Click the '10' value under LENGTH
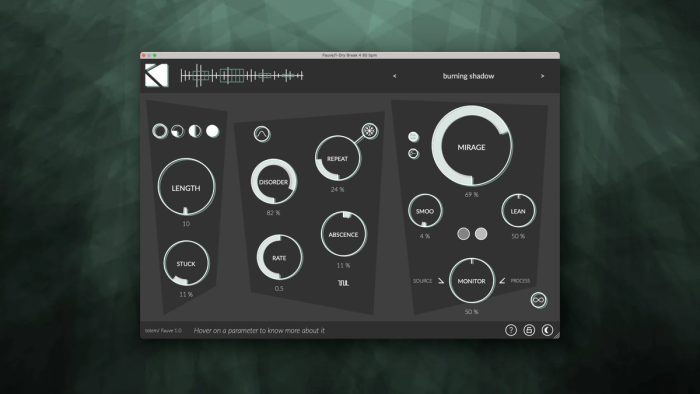This screenshot has width=700, height=394. [x=186, y=224]
